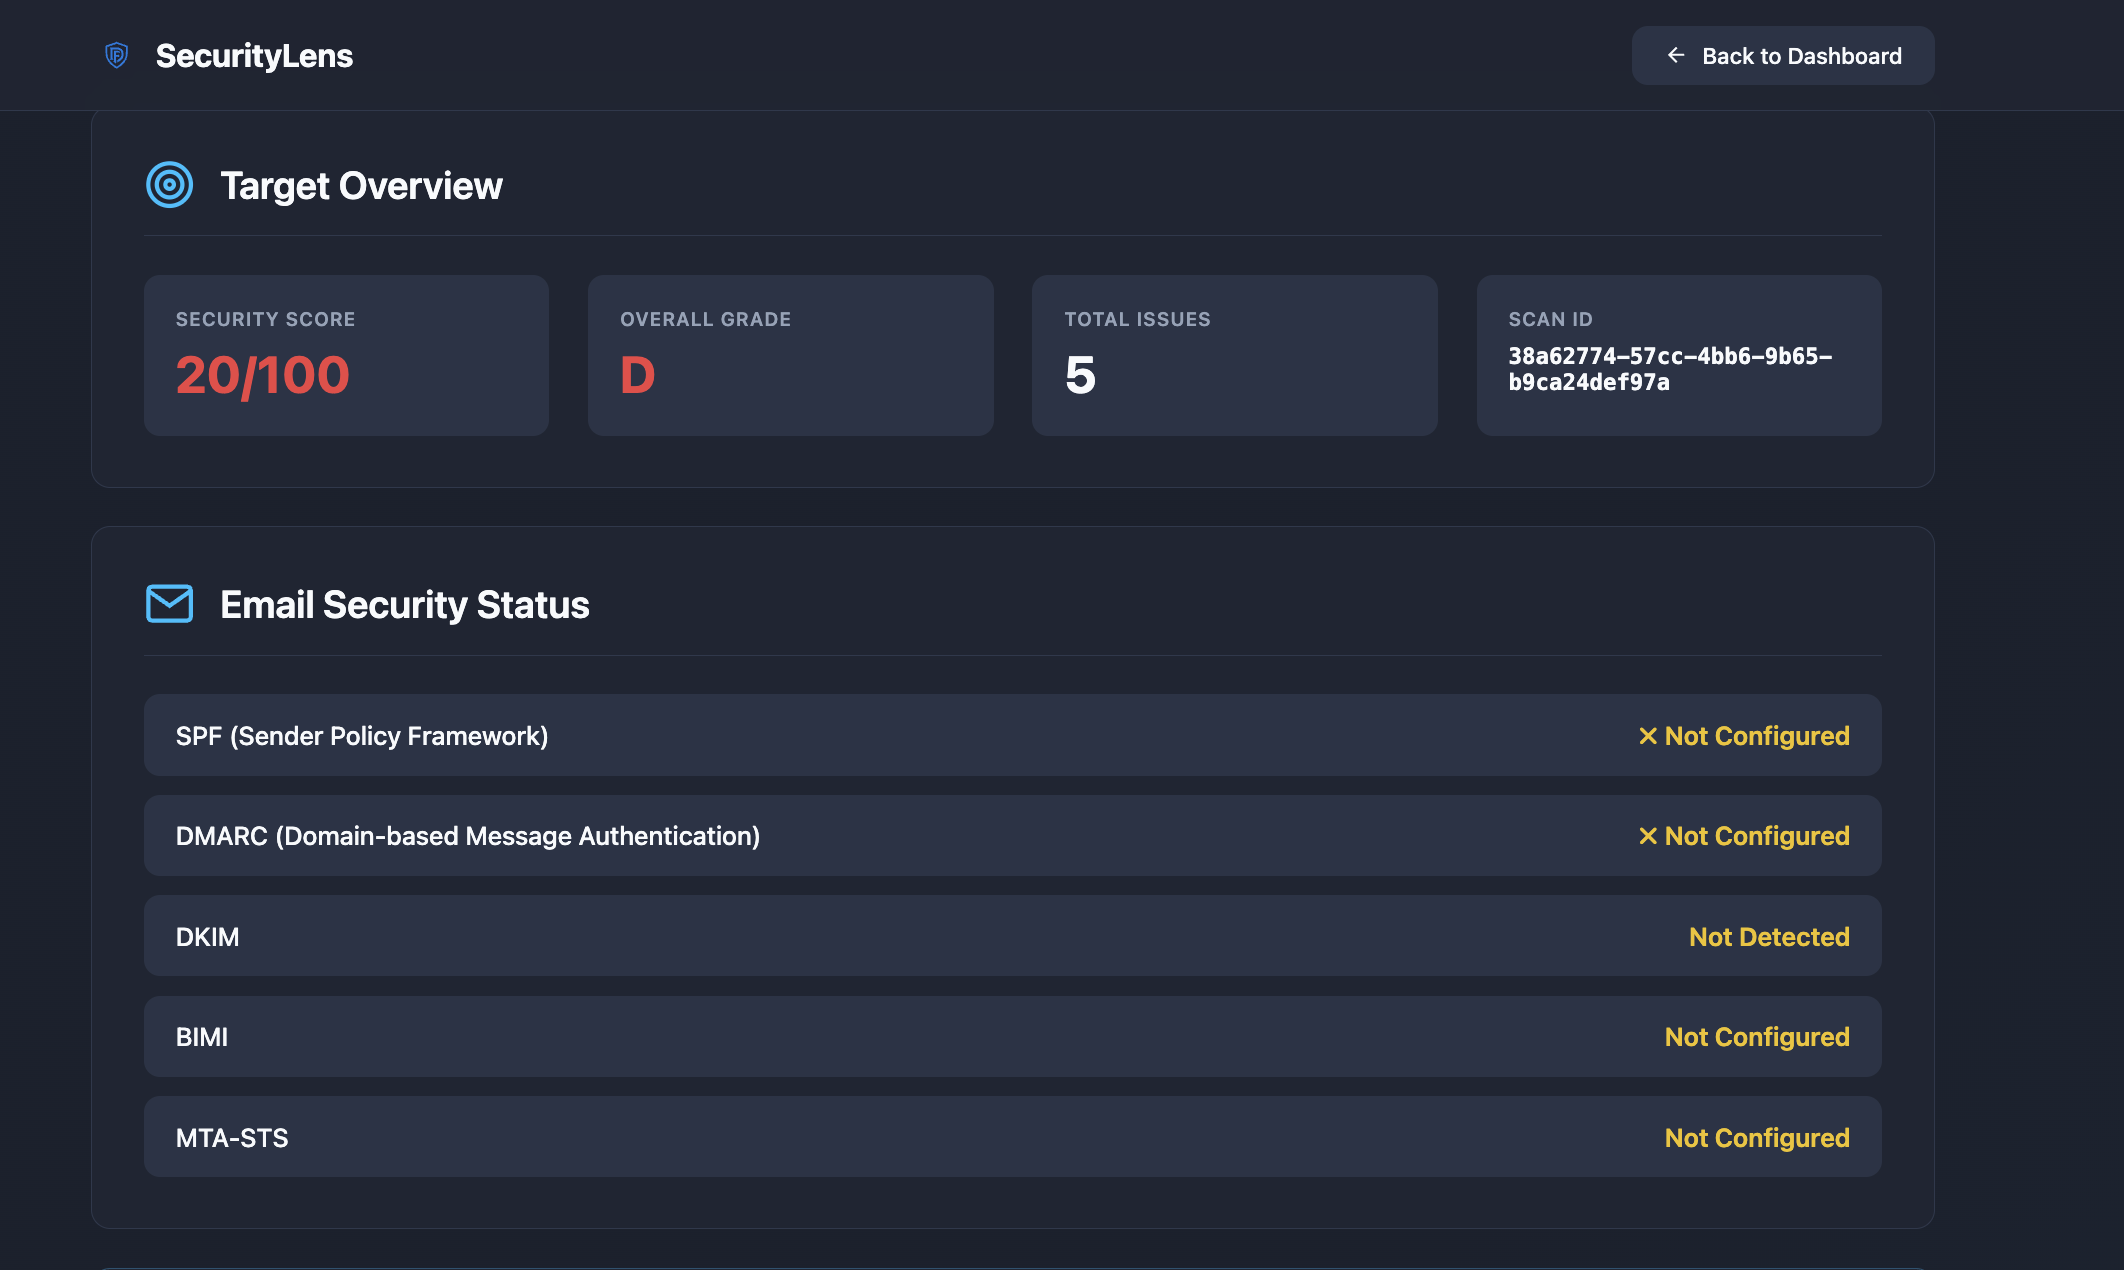Select MTA-STS Not Configured status label
Viewport: 2124px width, 1270px height.
pos(1756,1137)
